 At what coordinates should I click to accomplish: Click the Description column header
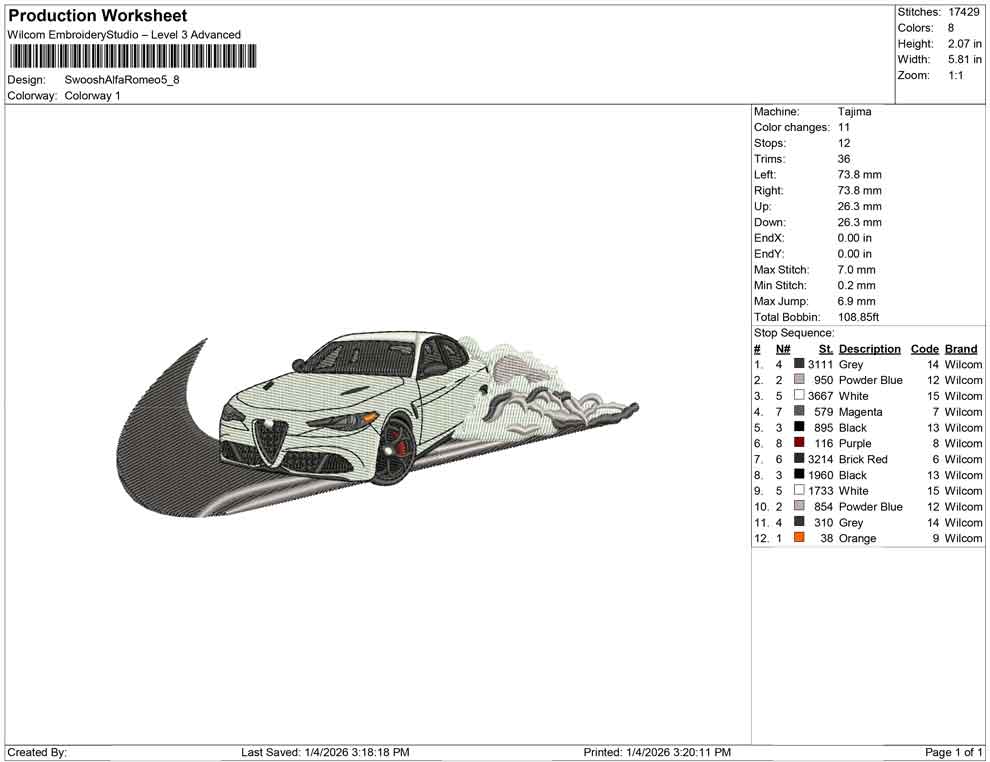[870, 348]
